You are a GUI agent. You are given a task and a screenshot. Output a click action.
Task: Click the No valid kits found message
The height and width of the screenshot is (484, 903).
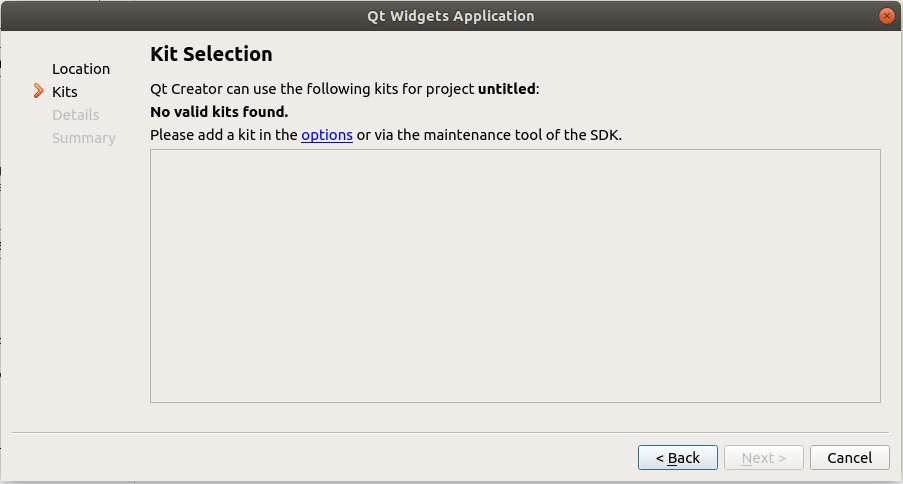coord(219,112)
